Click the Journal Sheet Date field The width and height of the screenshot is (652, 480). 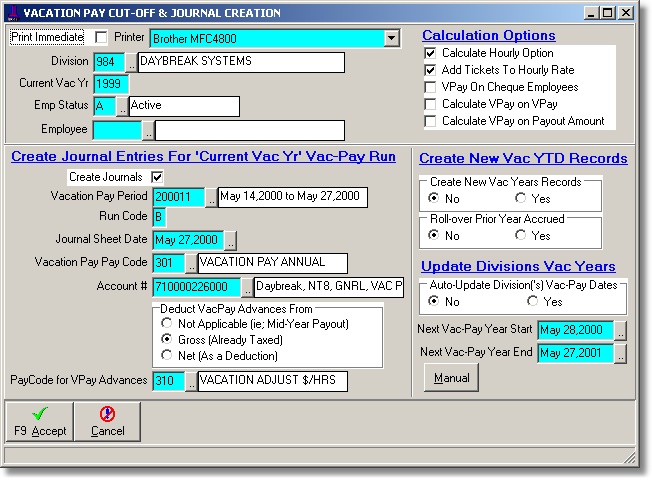point(188,240)
